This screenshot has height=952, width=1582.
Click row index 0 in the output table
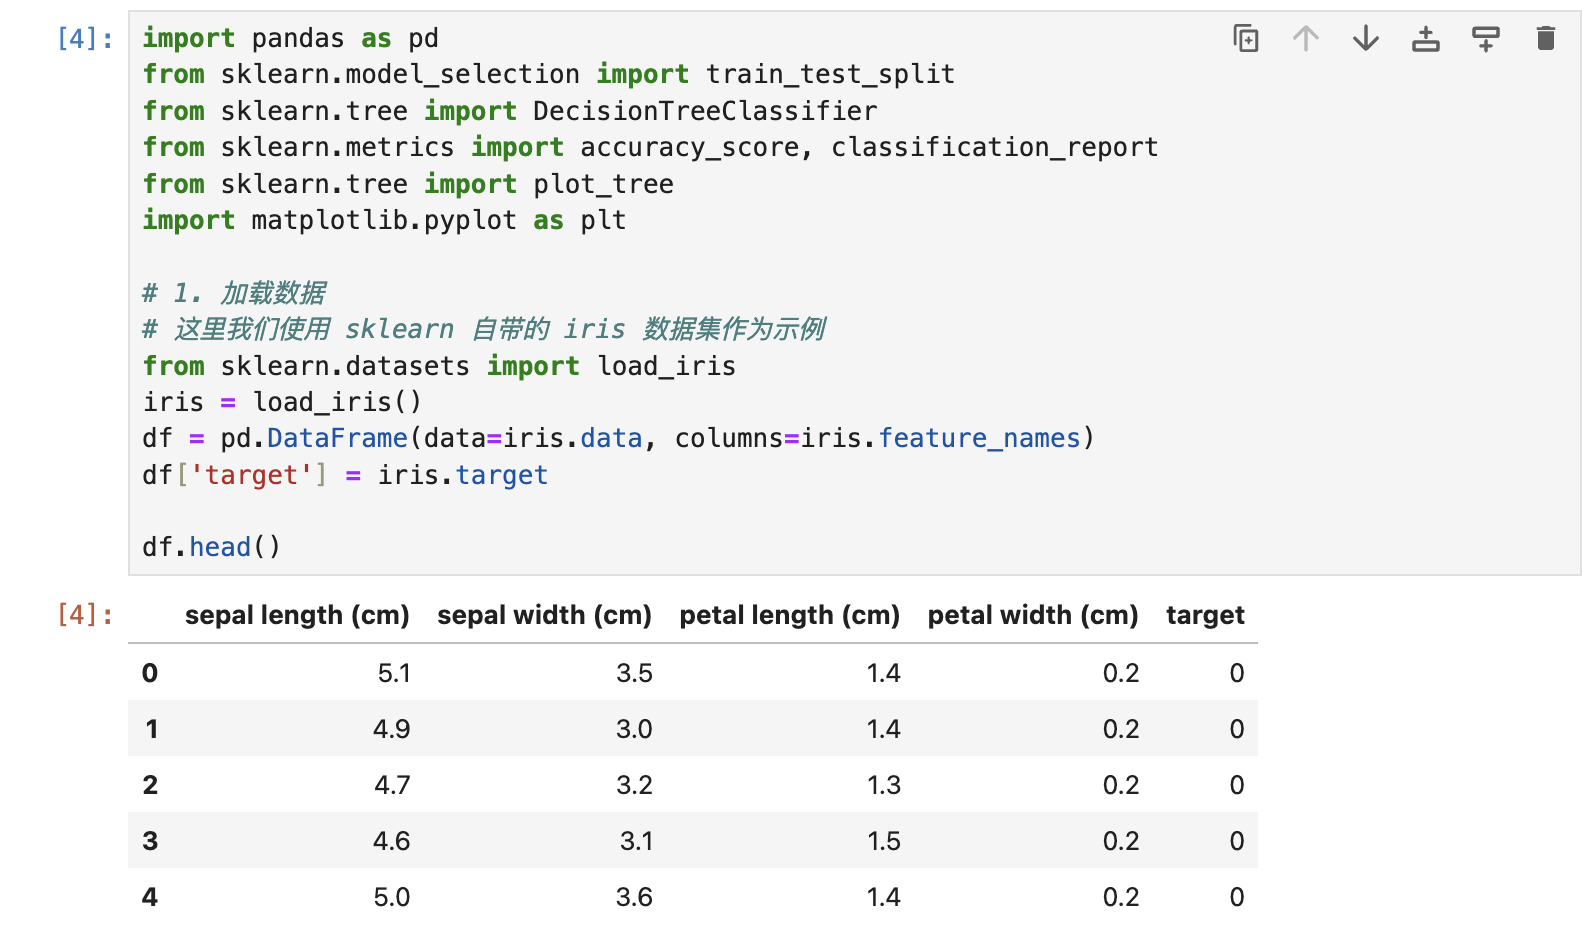[150, 673]
